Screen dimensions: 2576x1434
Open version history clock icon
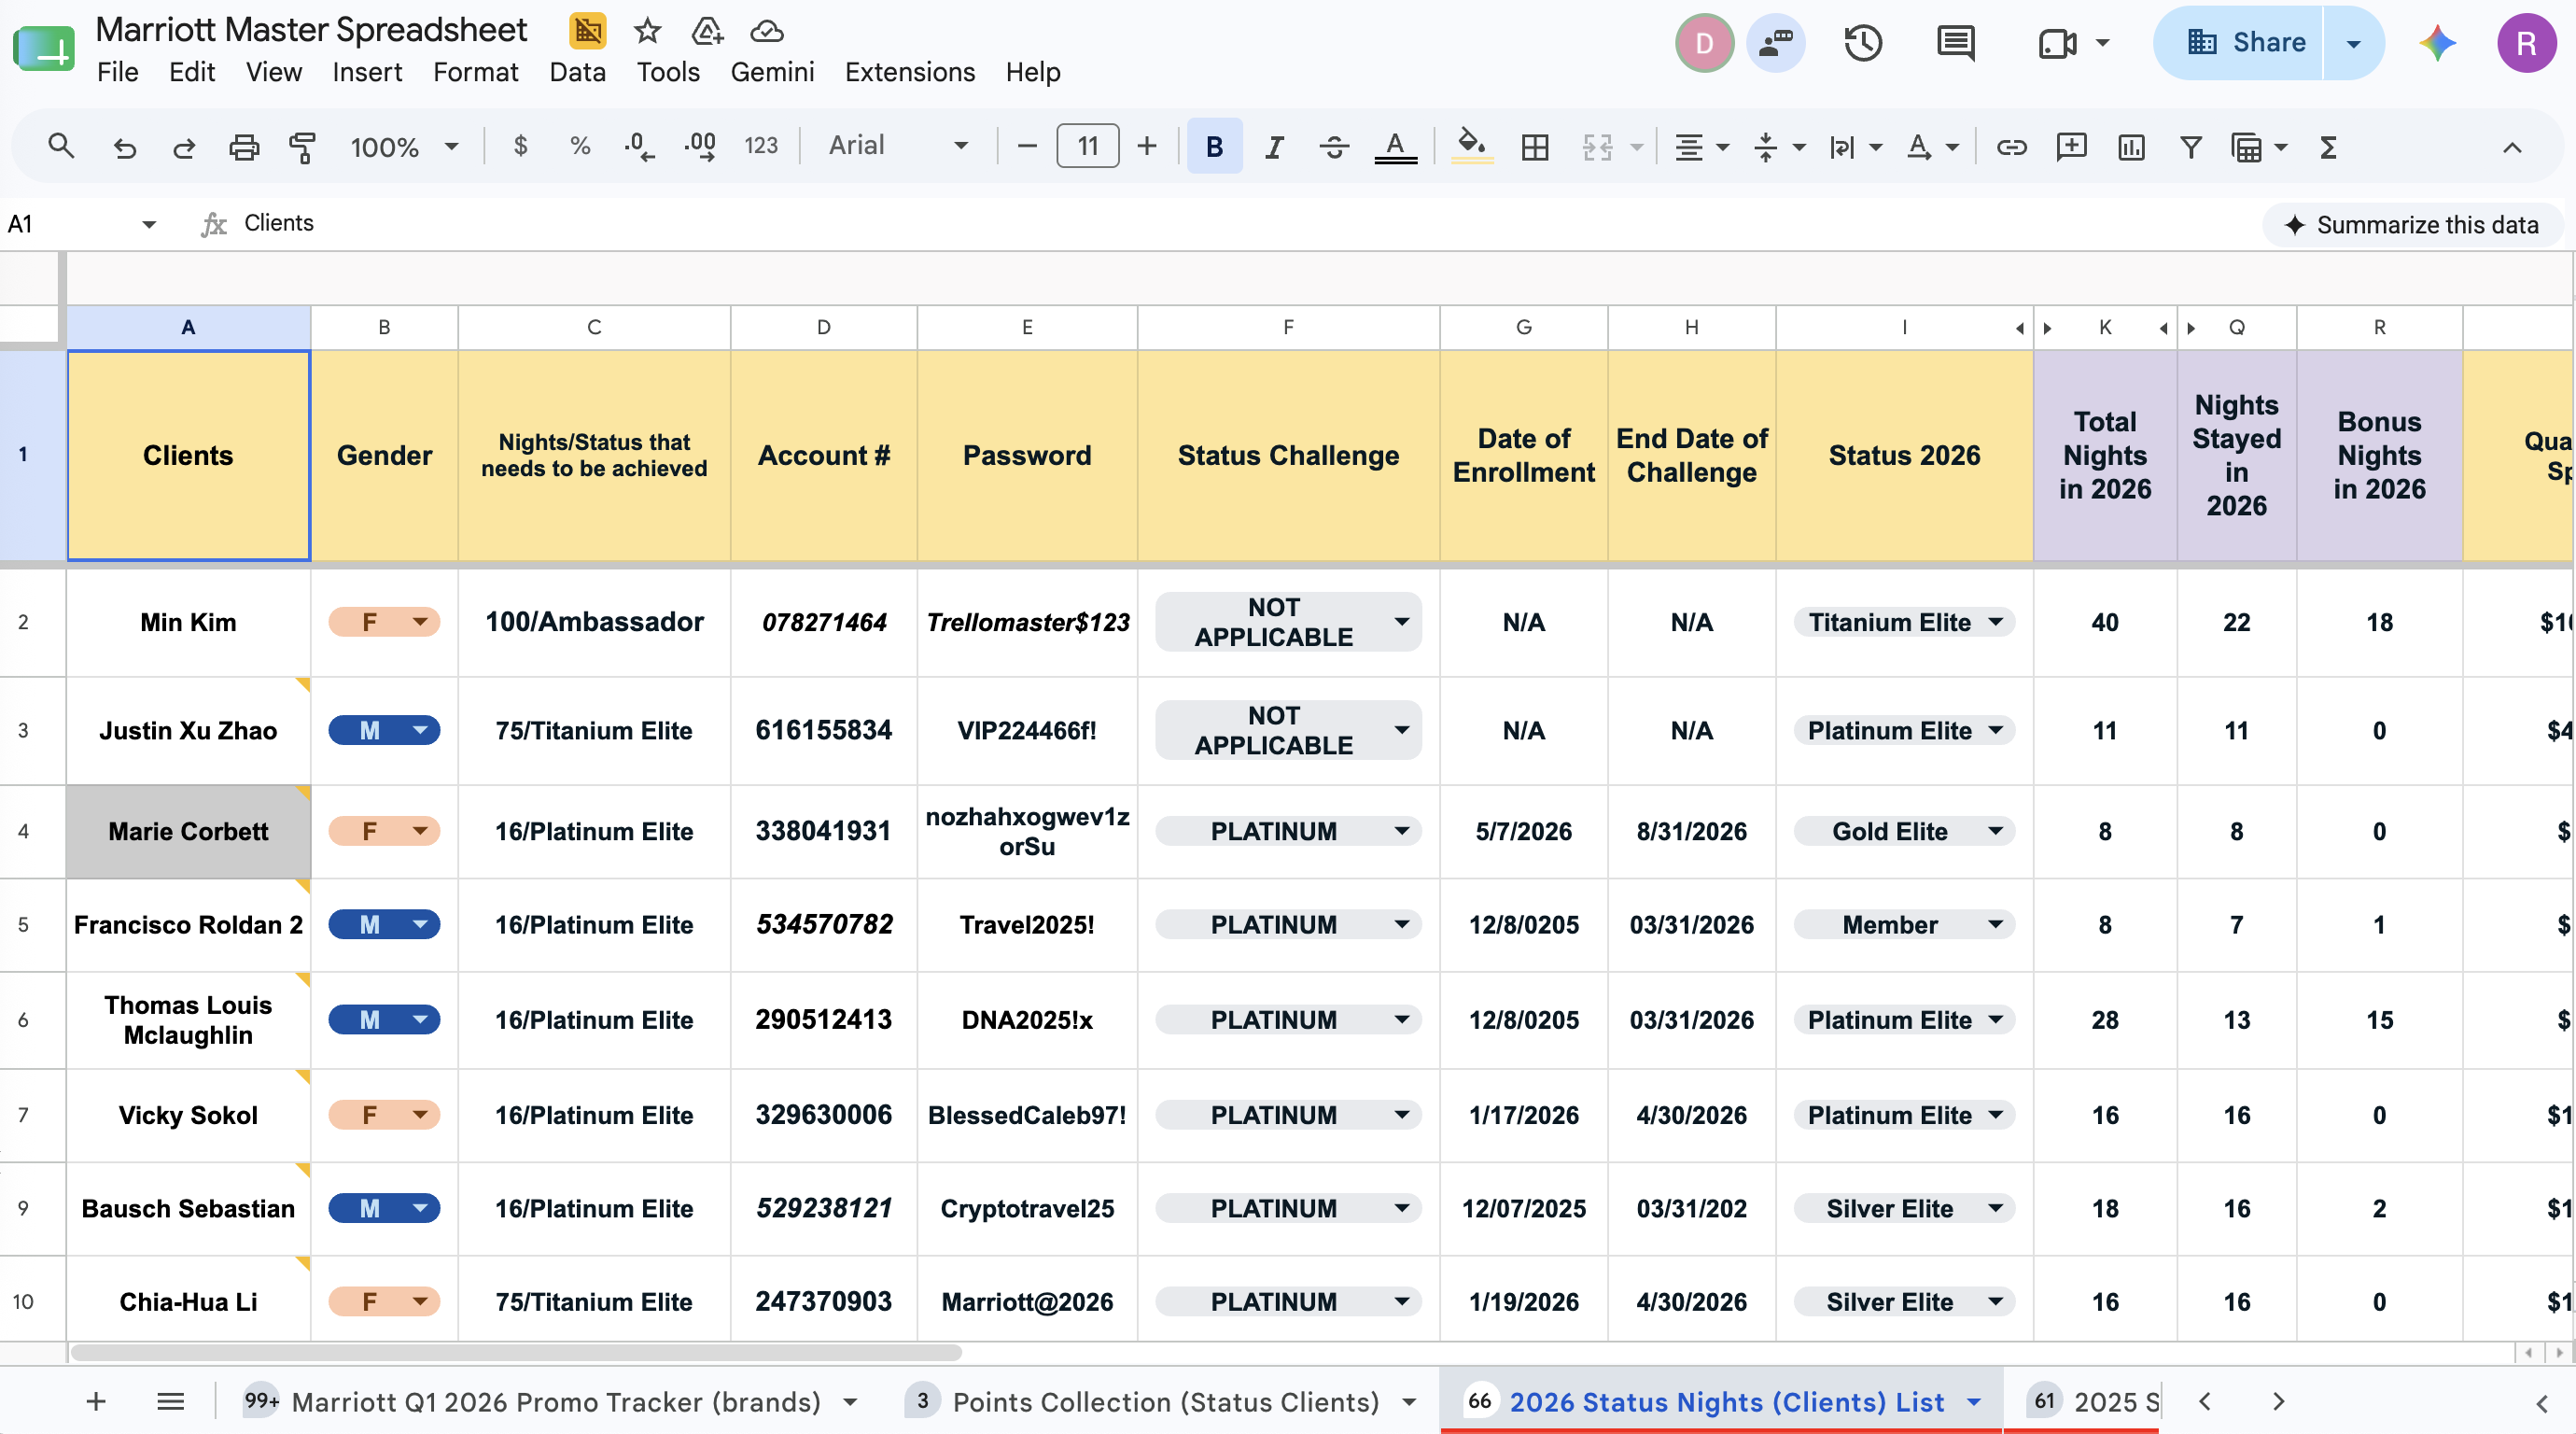(1863, 43)
